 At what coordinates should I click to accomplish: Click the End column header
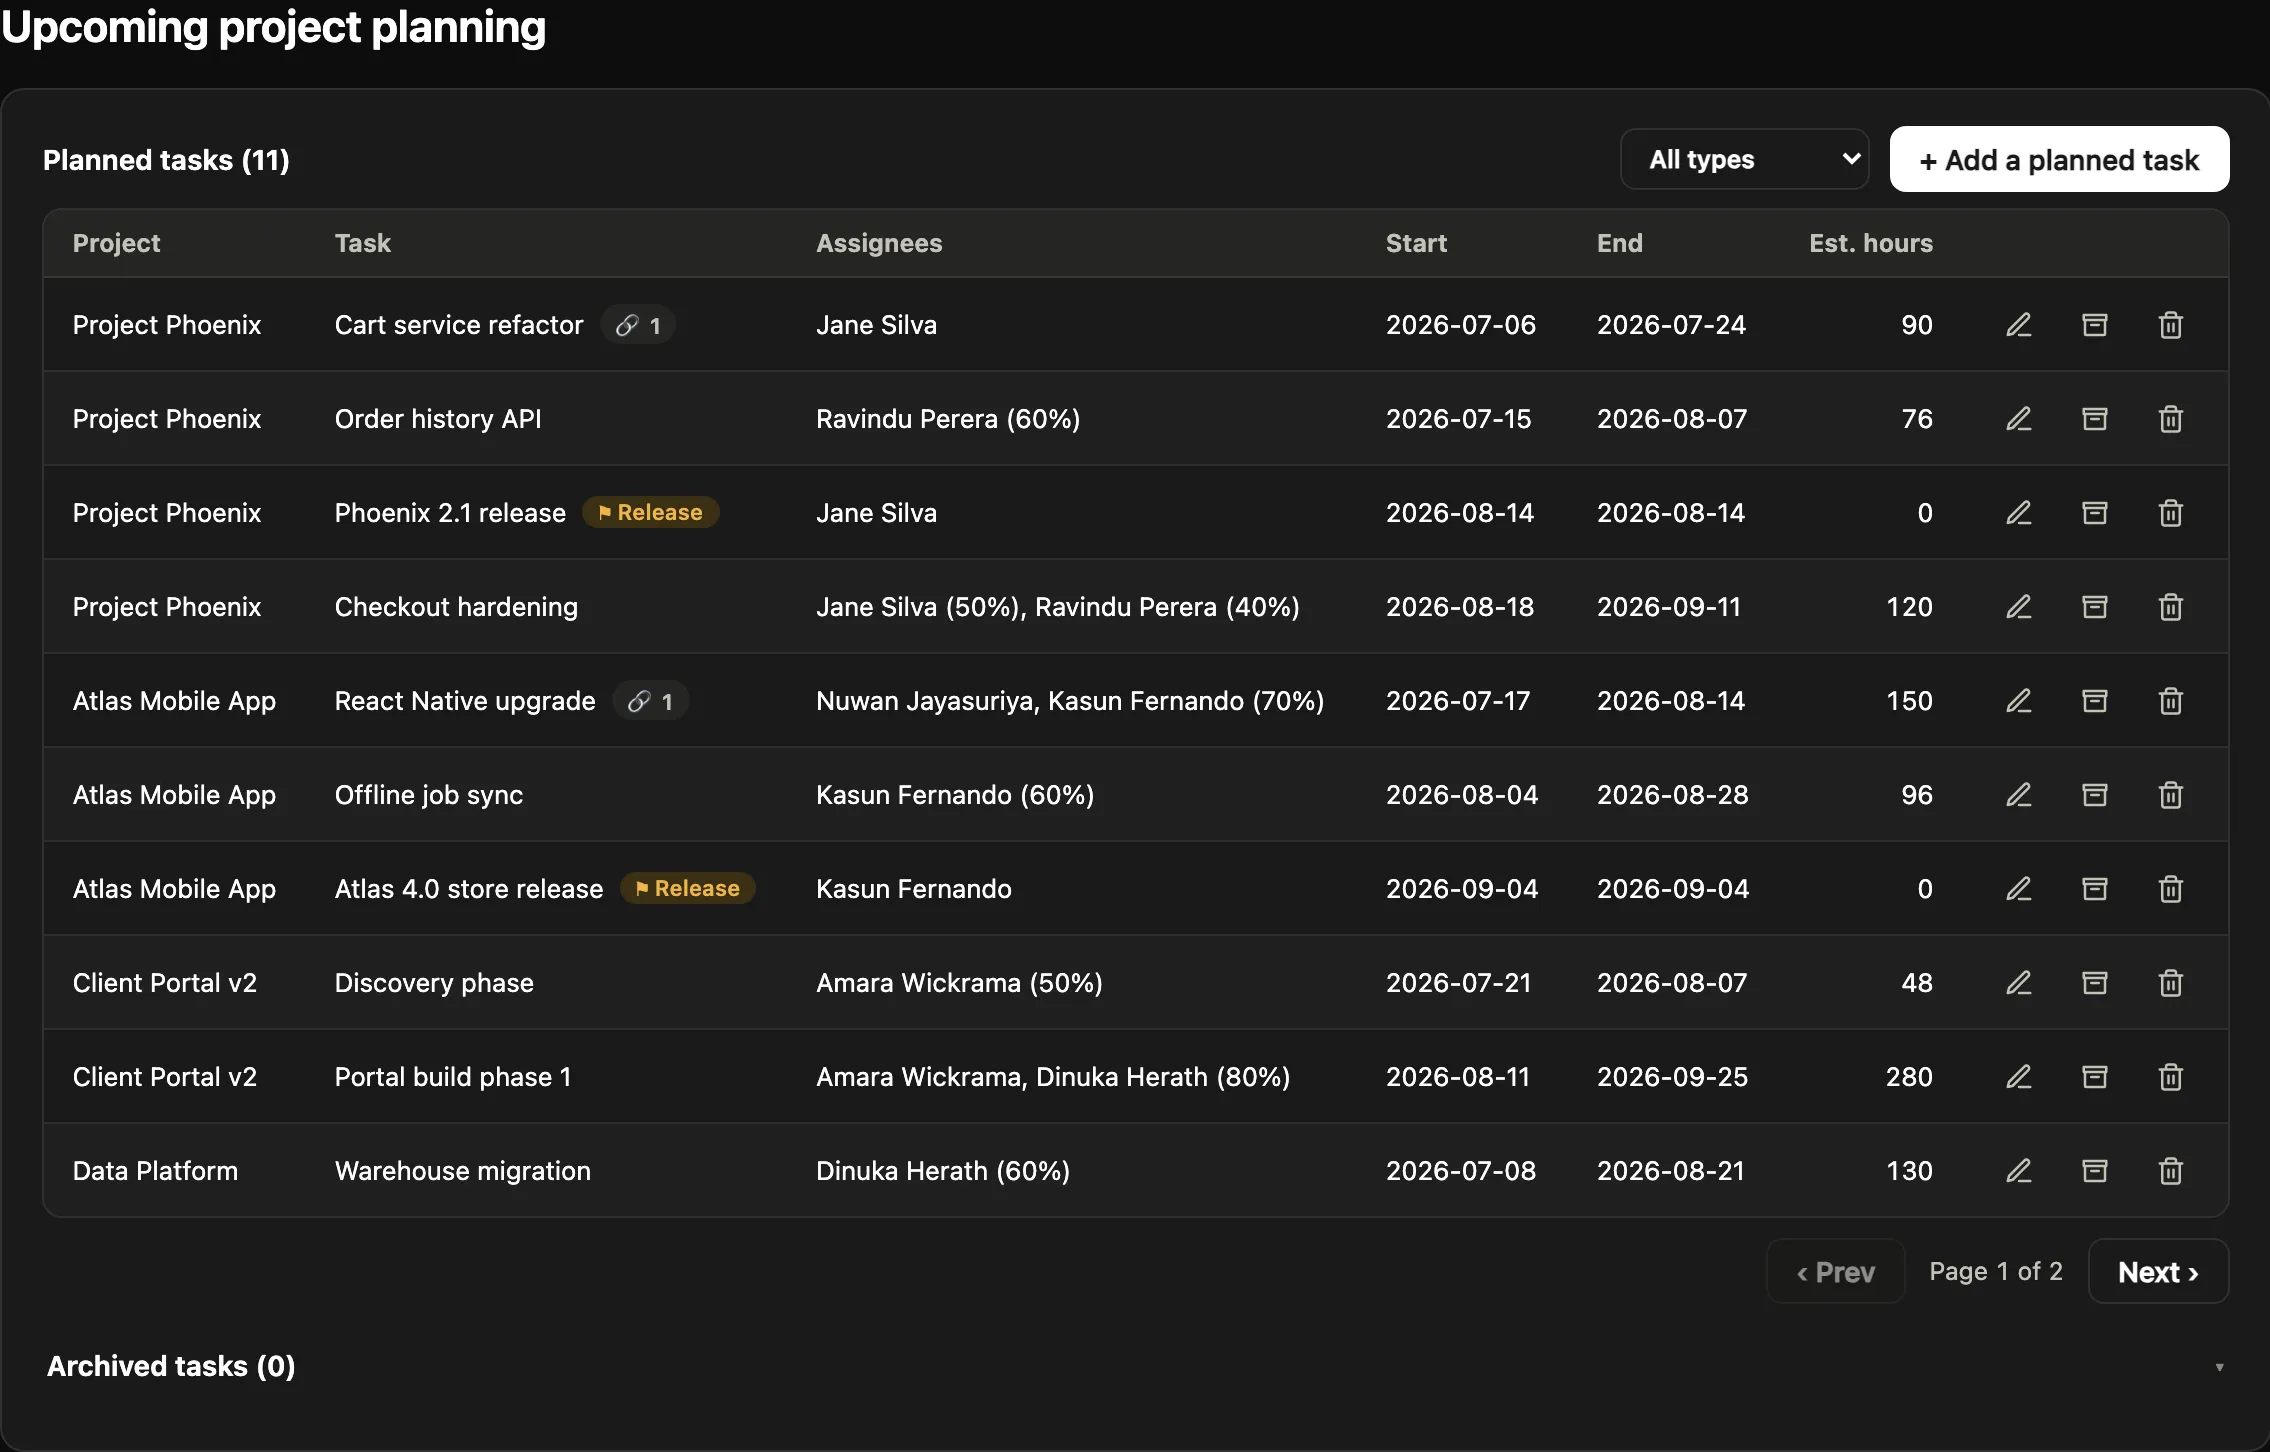coord(1619,243)
